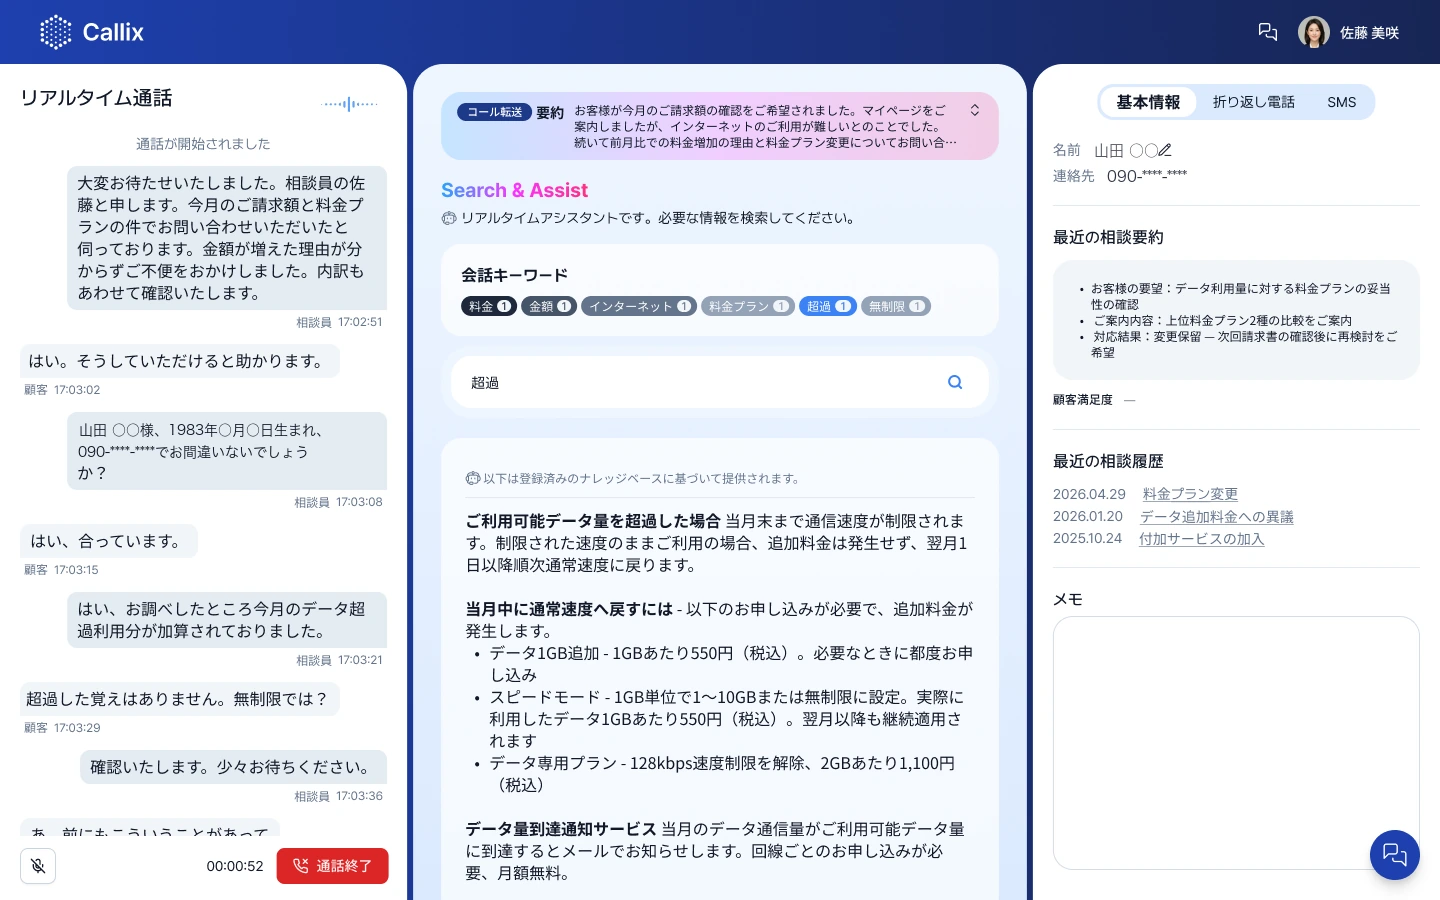
Task: Toggle the microphone mute button
Action: click(x=38, y=866)
